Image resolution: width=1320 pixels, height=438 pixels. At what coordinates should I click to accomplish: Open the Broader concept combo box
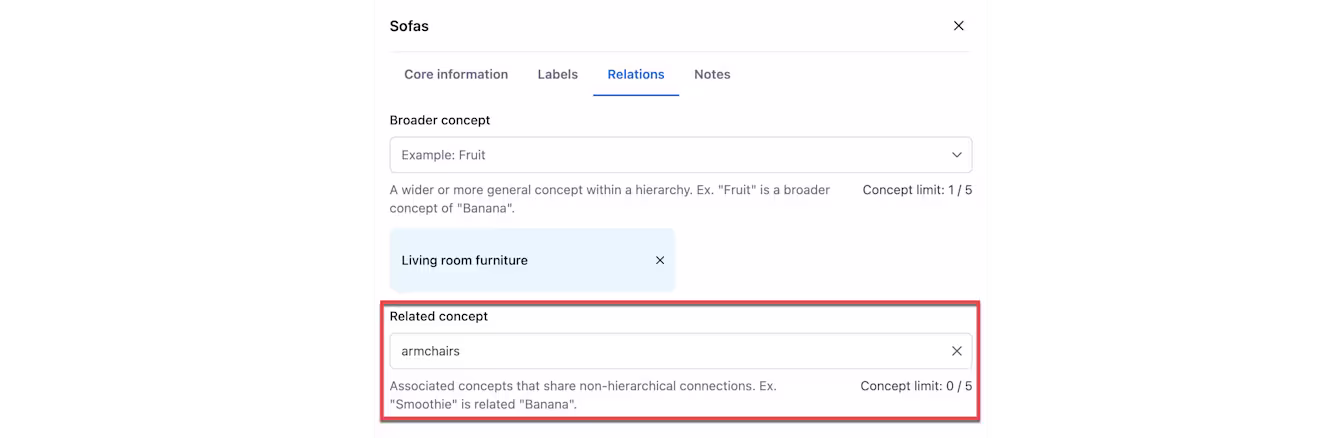coord(680,155)
